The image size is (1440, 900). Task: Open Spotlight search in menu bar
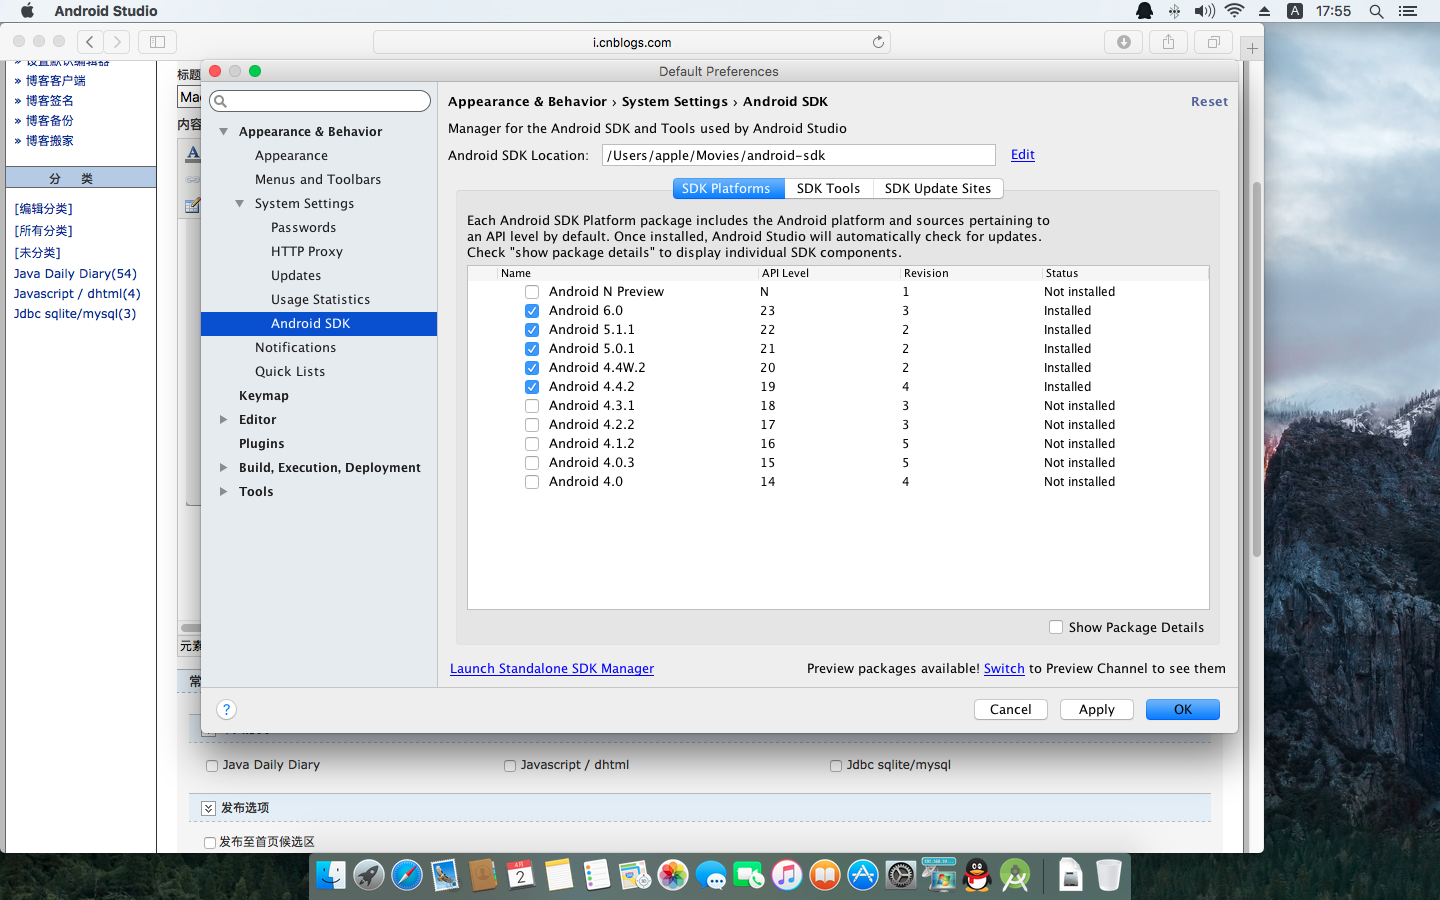pyautogui.click(x=1376, y=11)
